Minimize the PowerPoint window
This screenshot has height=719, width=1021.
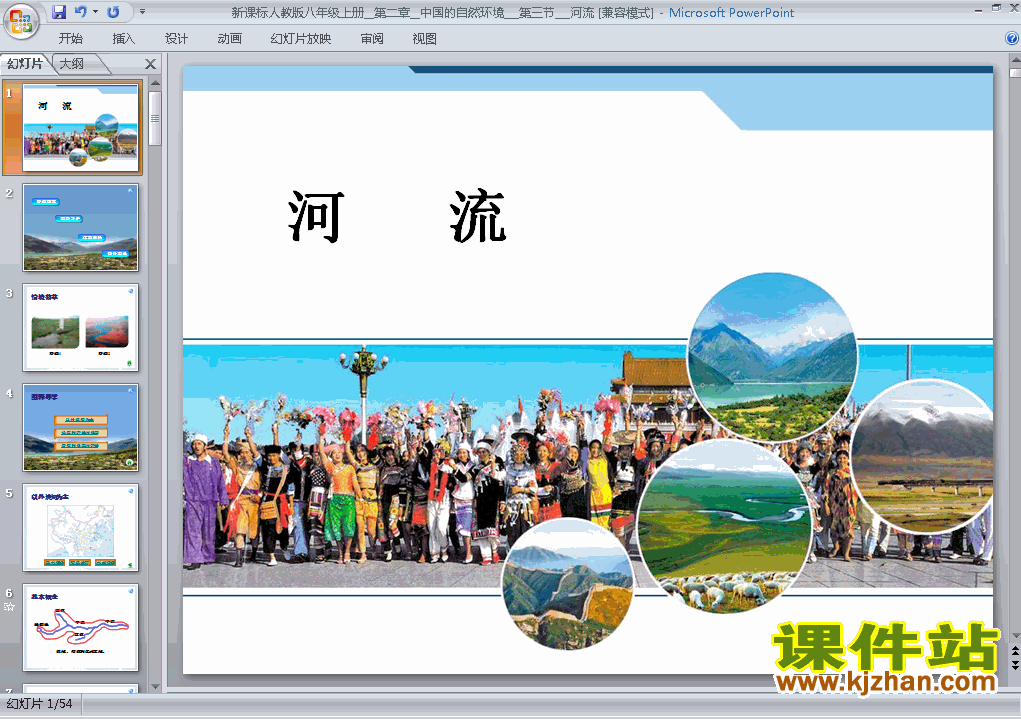979,9
